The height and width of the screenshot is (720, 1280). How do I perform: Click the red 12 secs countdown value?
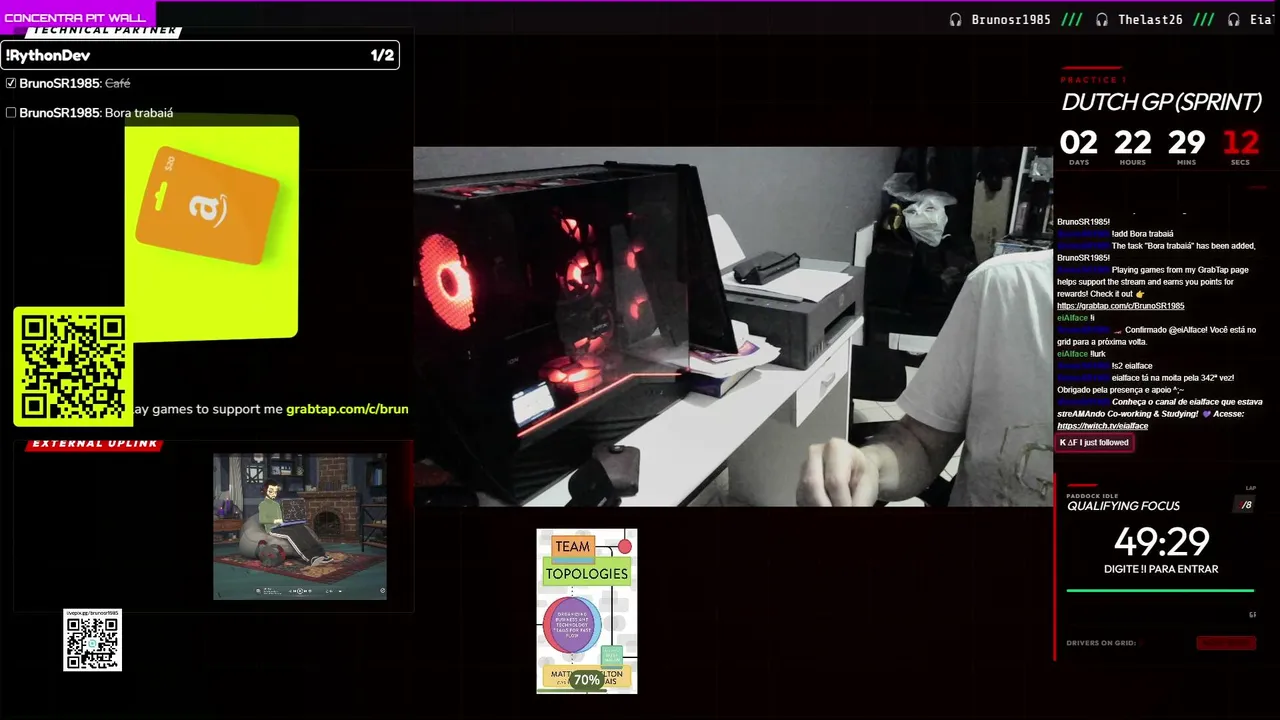point(1241,143)
